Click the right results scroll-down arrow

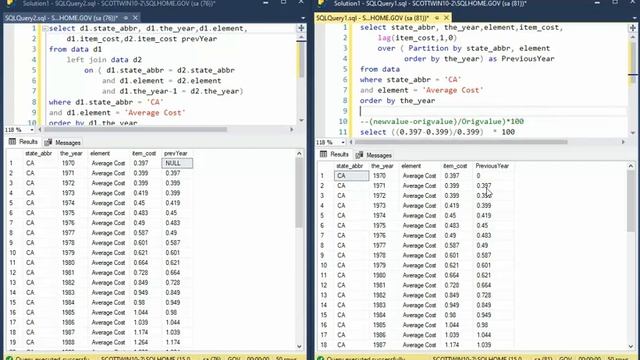pyautogui.click(x=631, y=346)
